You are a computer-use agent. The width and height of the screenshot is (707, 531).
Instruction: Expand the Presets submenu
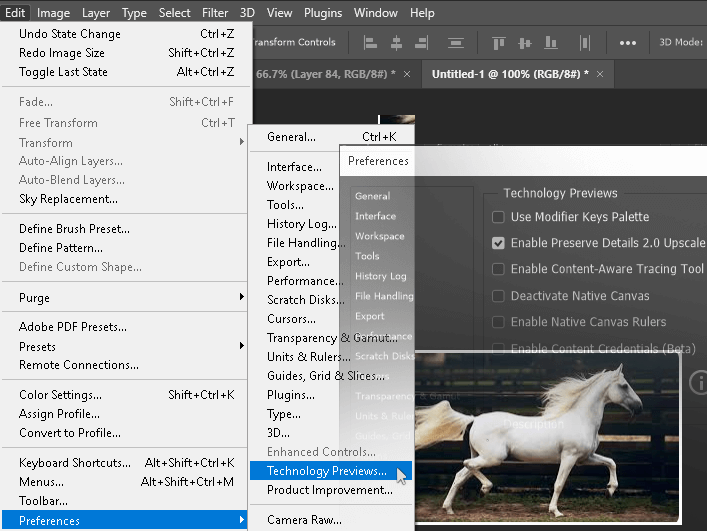pos(242,346)
